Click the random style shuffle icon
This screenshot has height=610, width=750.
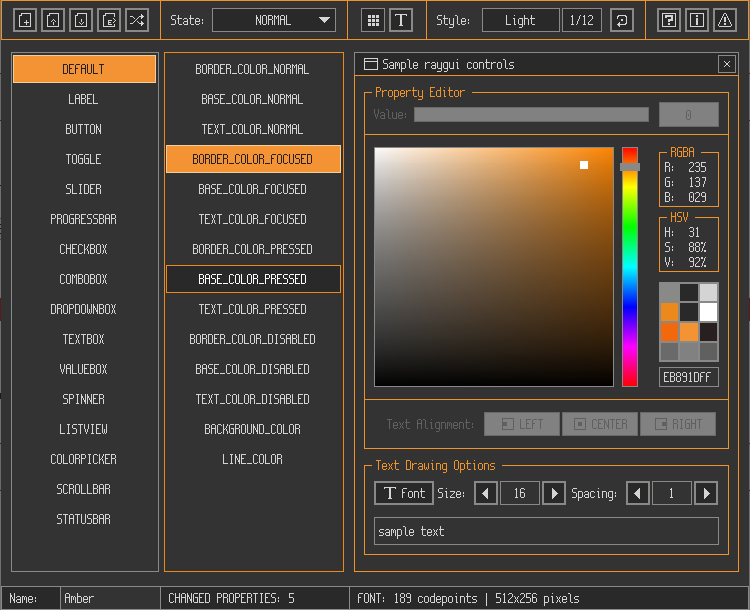pyautogui.click(x=137, y=20)
